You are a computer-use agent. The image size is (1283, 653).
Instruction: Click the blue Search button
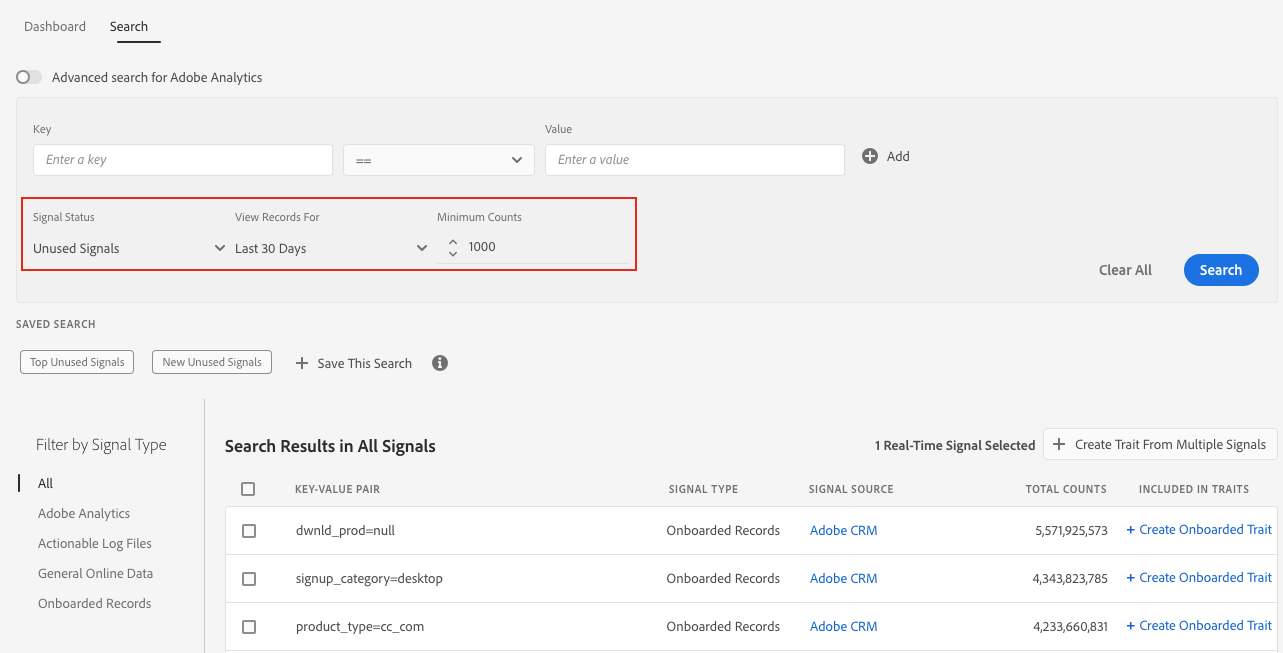click(x=1221, y=270)
